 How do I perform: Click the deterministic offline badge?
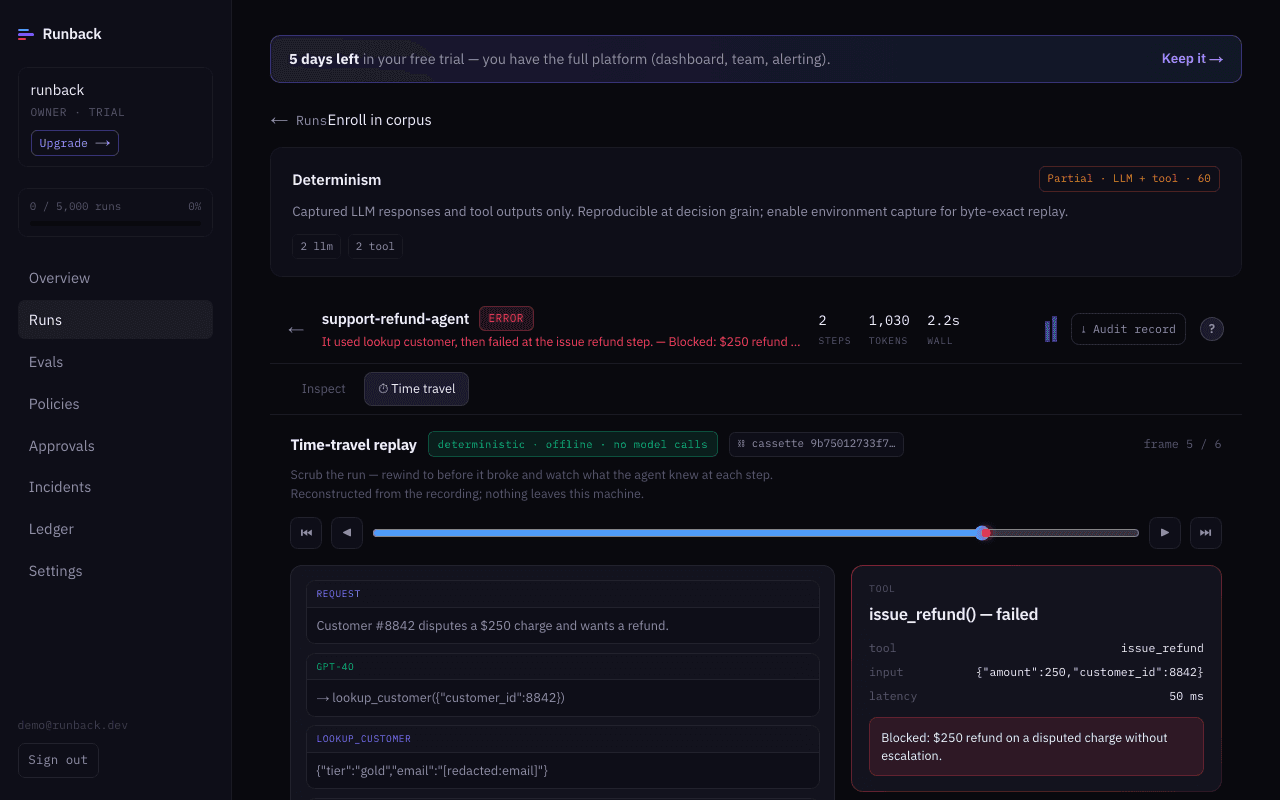[573, 444]
